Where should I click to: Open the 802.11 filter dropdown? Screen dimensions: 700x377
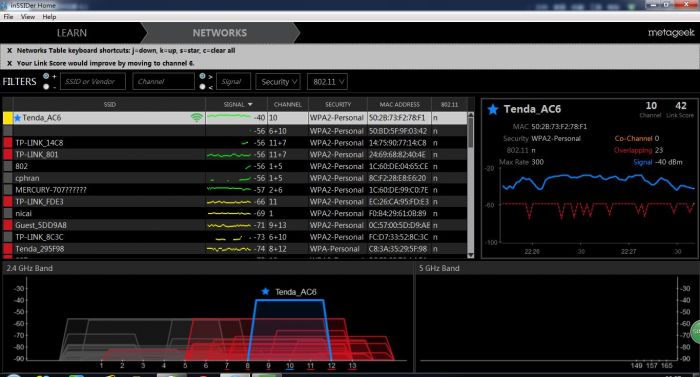click(327, 81)
